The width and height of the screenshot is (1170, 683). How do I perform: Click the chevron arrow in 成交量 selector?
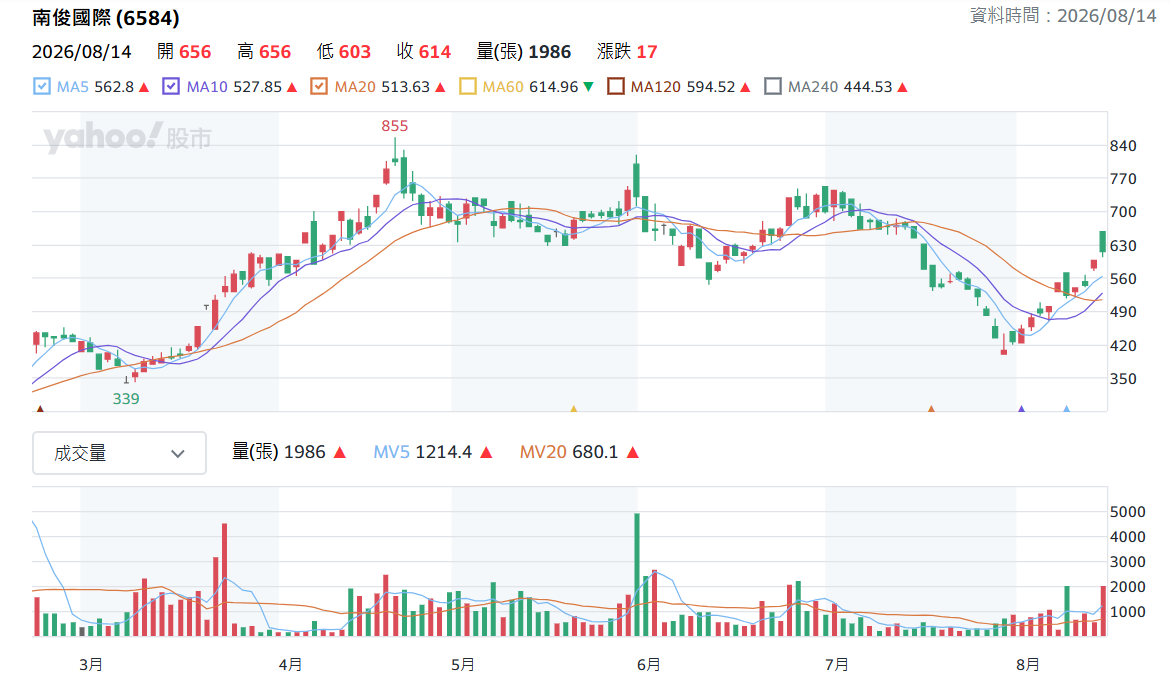tap(178, 454)
